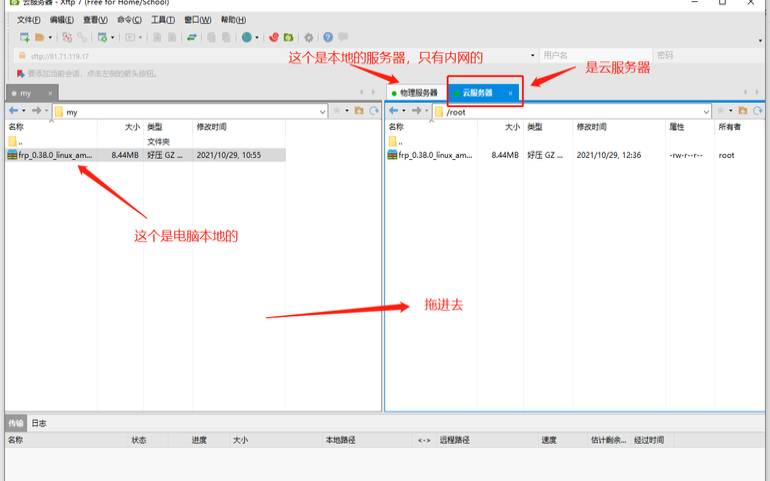Open parent folder '..' in local pane
The image size is (770, 481).
(x=15, y=142)
